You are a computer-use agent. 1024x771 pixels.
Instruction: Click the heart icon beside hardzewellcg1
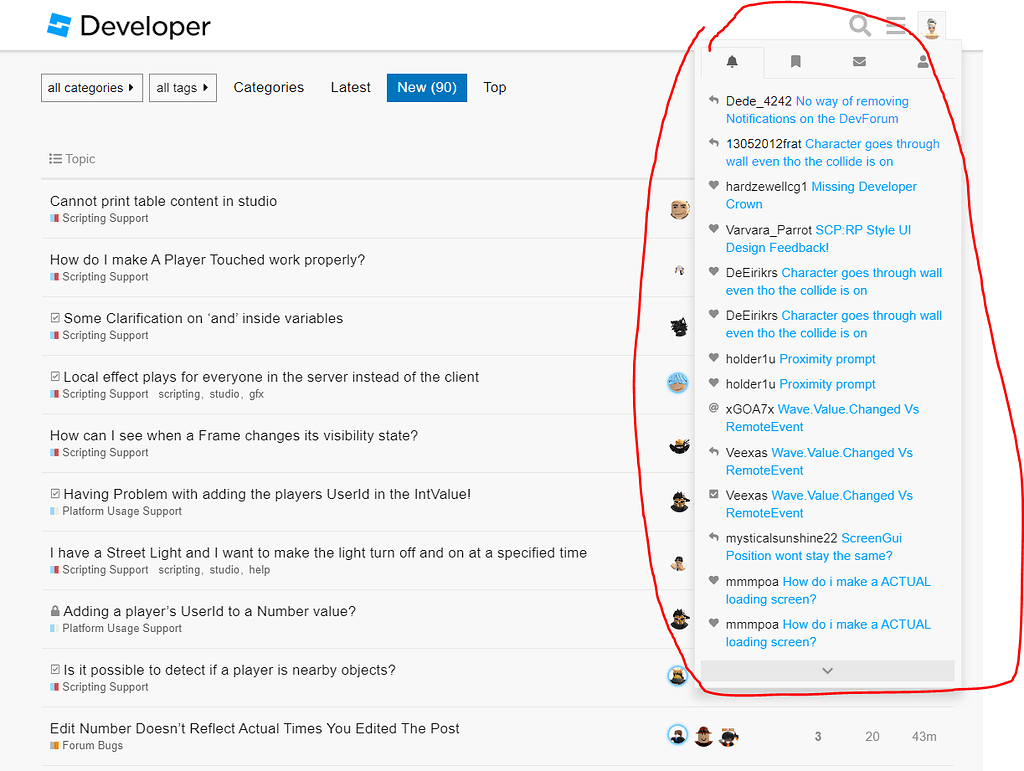[x=713, y=186]
